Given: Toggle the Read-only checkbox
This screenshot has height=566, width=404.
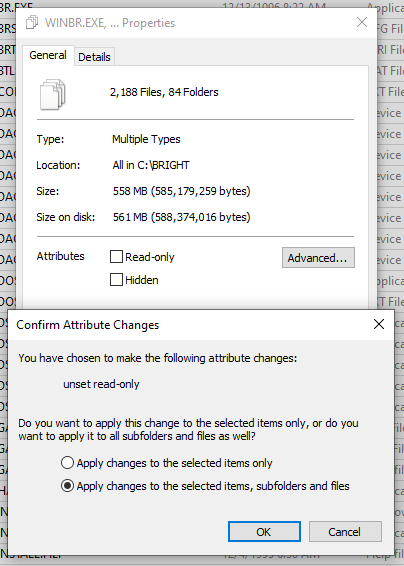Looking at the screenshot, I should coord(116,257).
